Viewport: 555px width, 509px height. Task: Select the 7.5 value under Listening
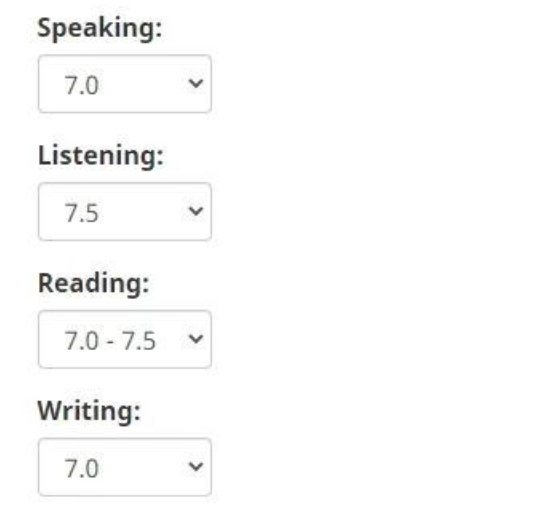point(81,214)
